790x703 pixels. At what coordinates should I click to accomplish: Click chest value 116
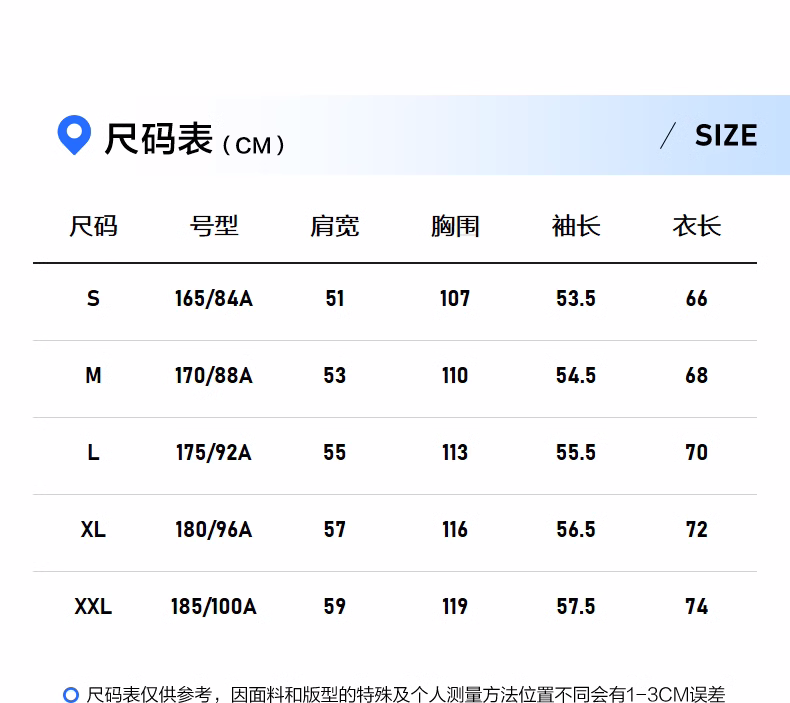(455, 529)
